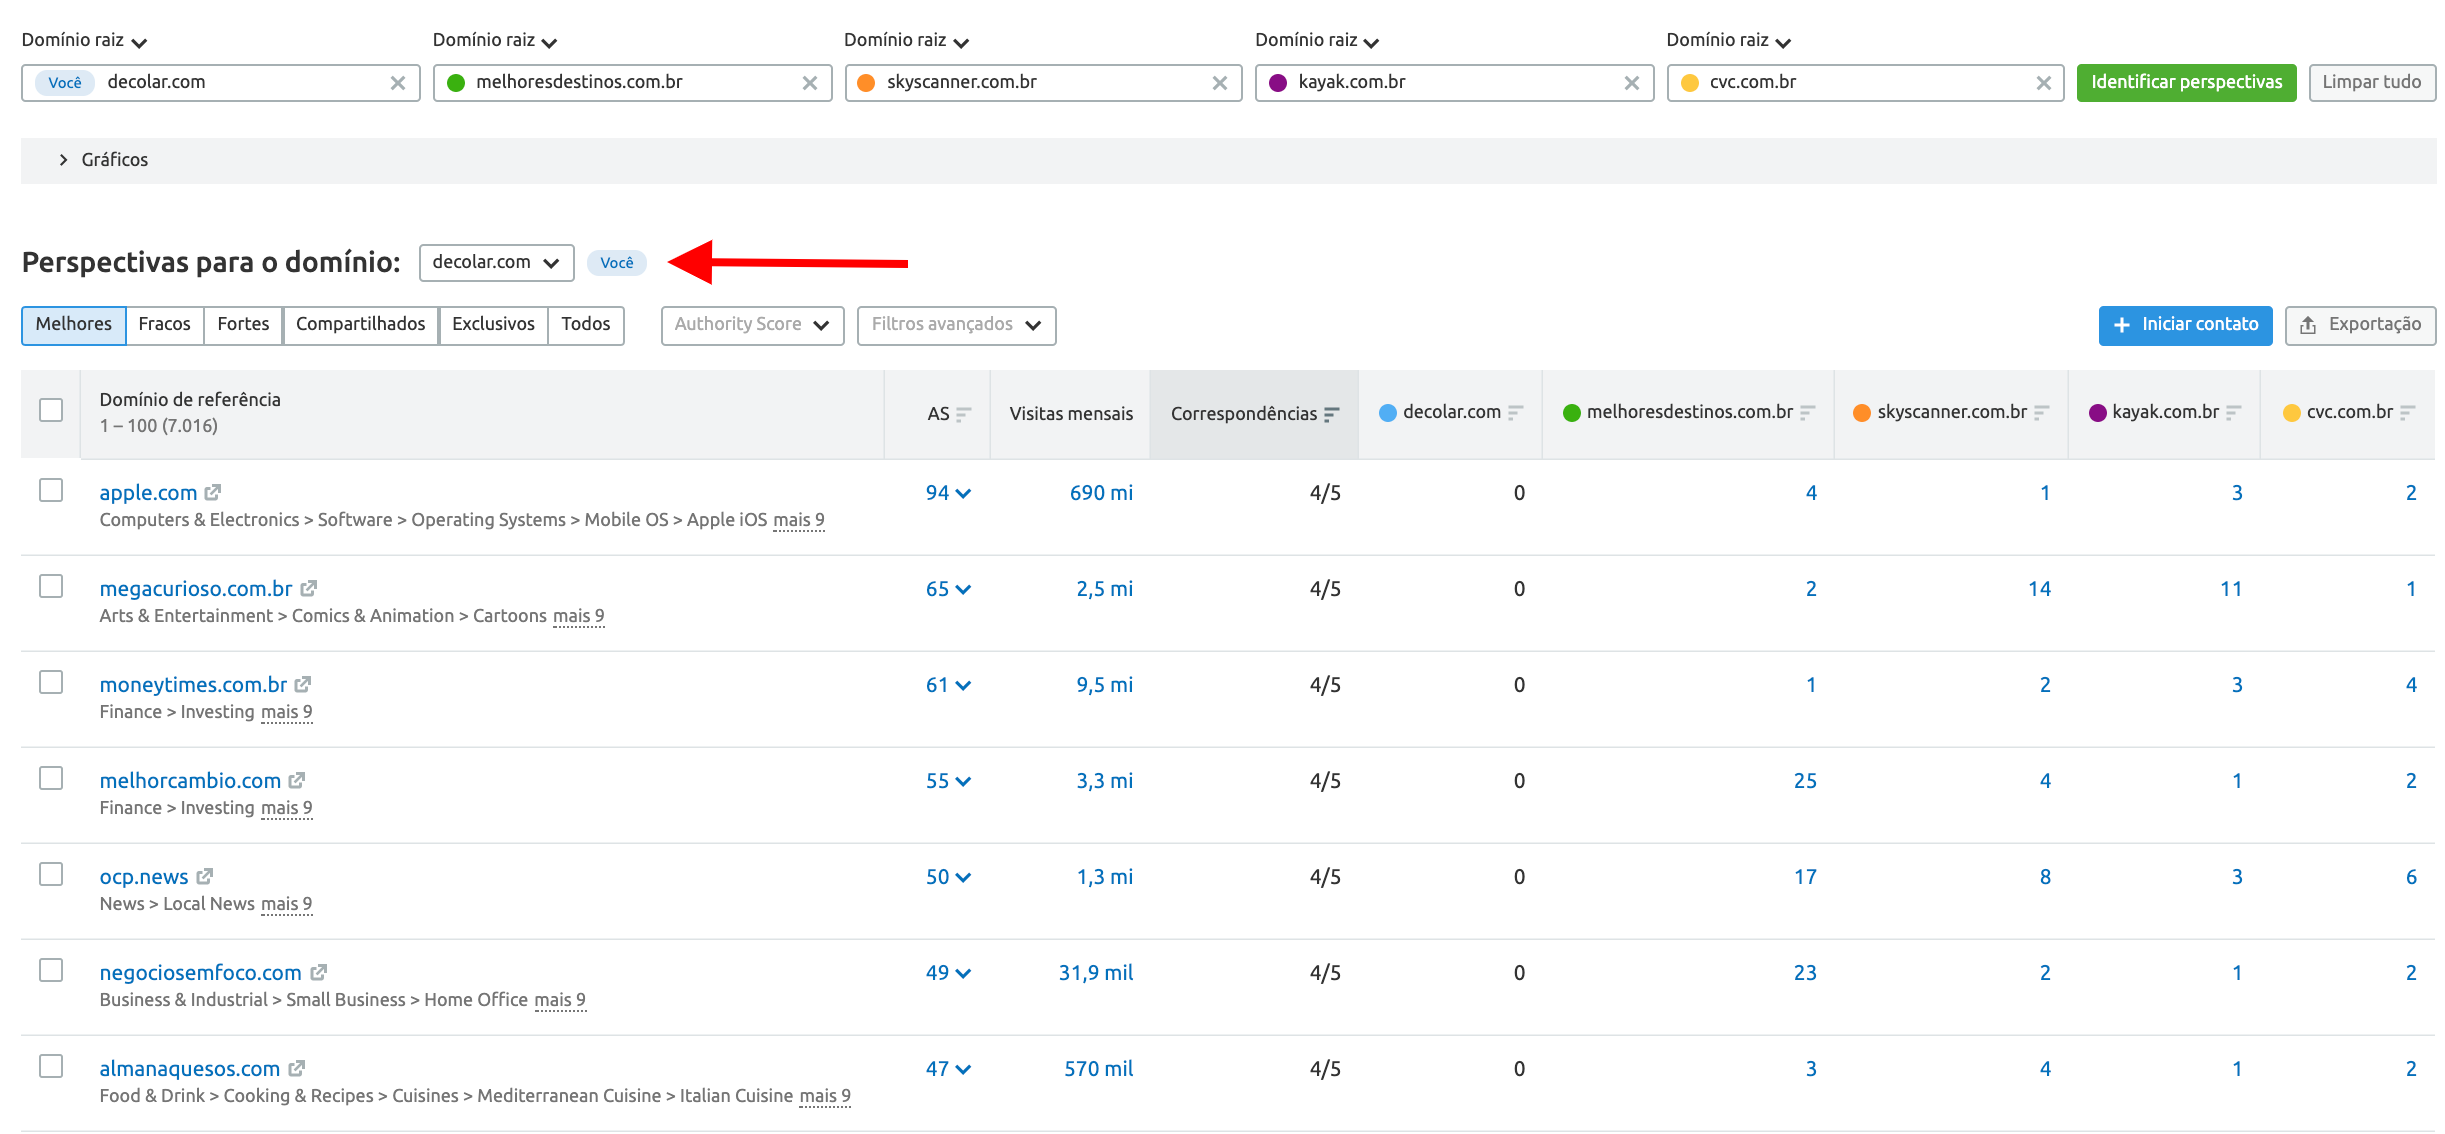Viewport: 2445px width, 1134px height.
Task: Open the decolar.com perspective domain dropdown
Action: 496,263
